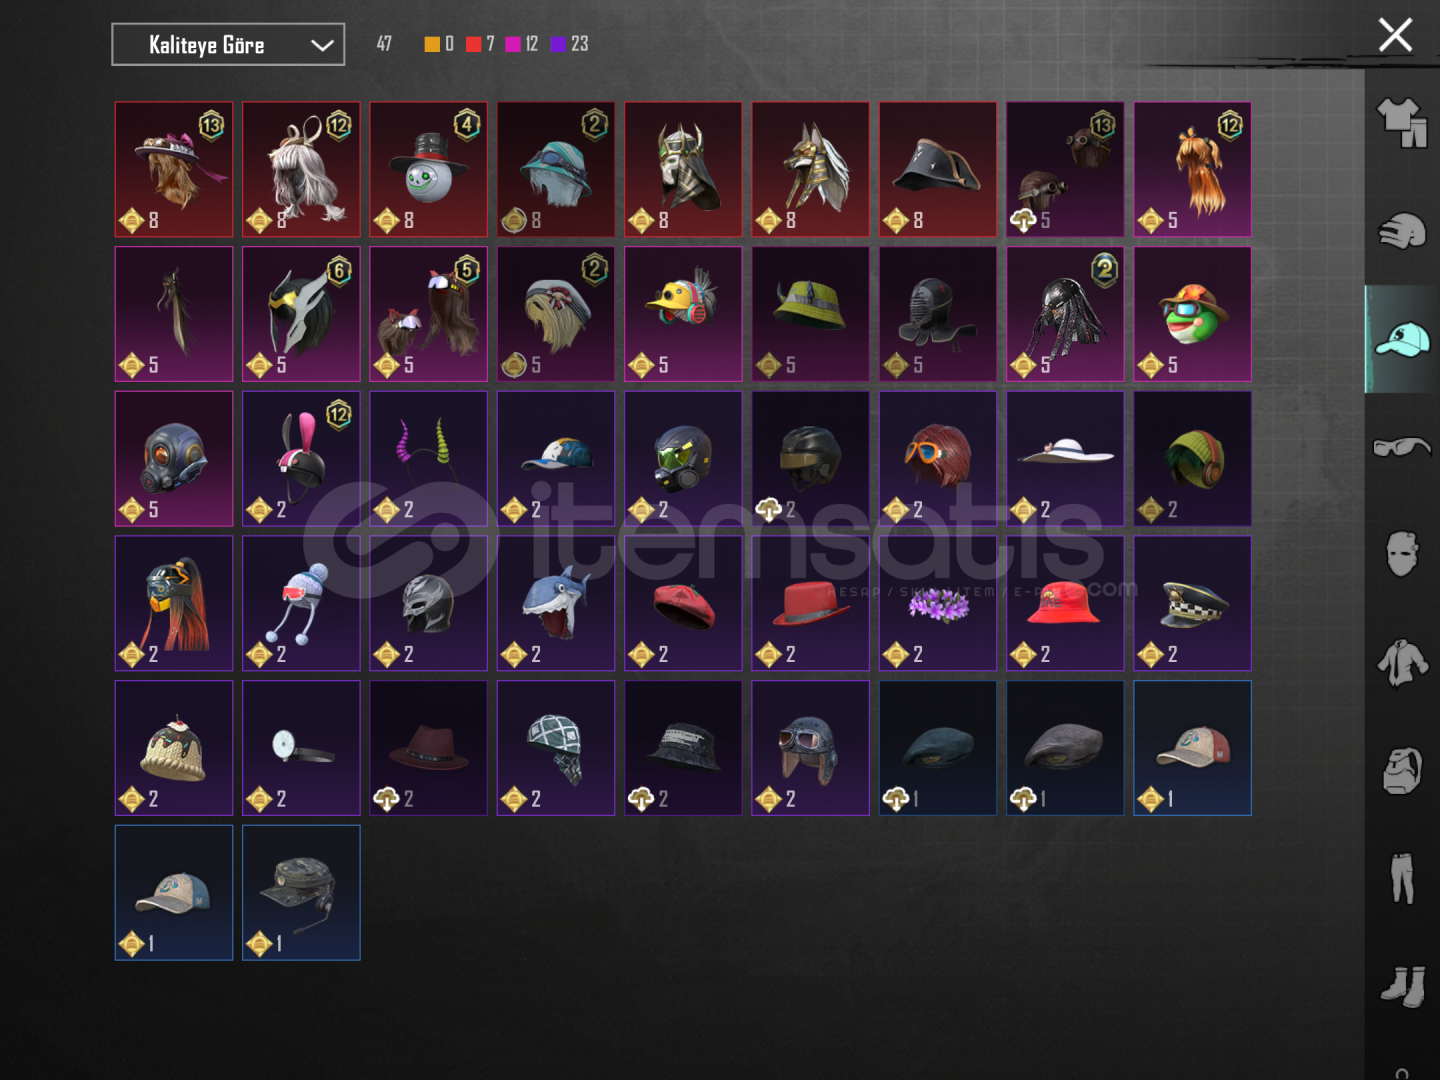Choose the bunny ears helmet item
The image size is (1440, 1080).
tap(301, 458)
